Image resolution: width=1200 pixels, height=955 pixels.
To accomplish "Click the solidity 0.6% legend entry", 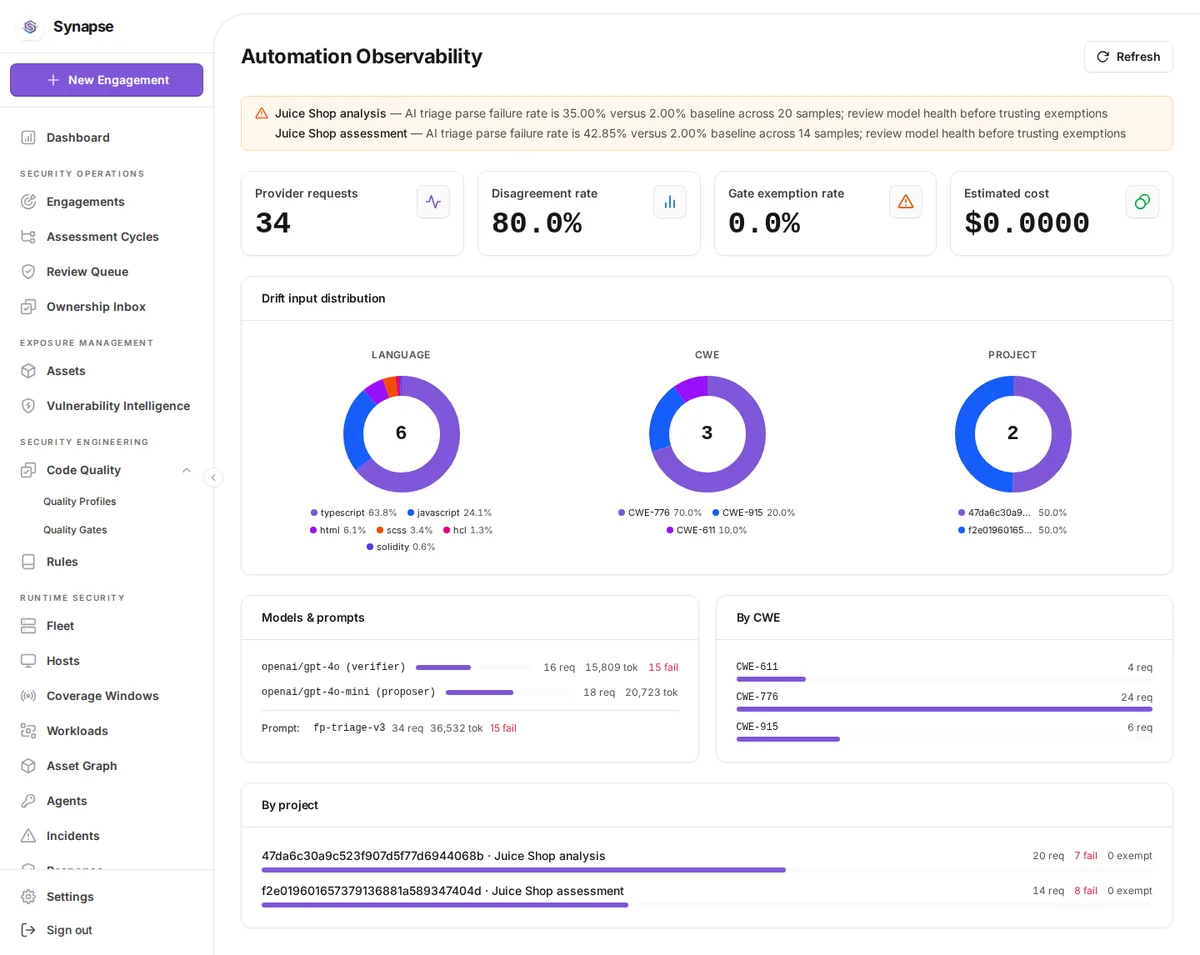I will click(401, 547).
